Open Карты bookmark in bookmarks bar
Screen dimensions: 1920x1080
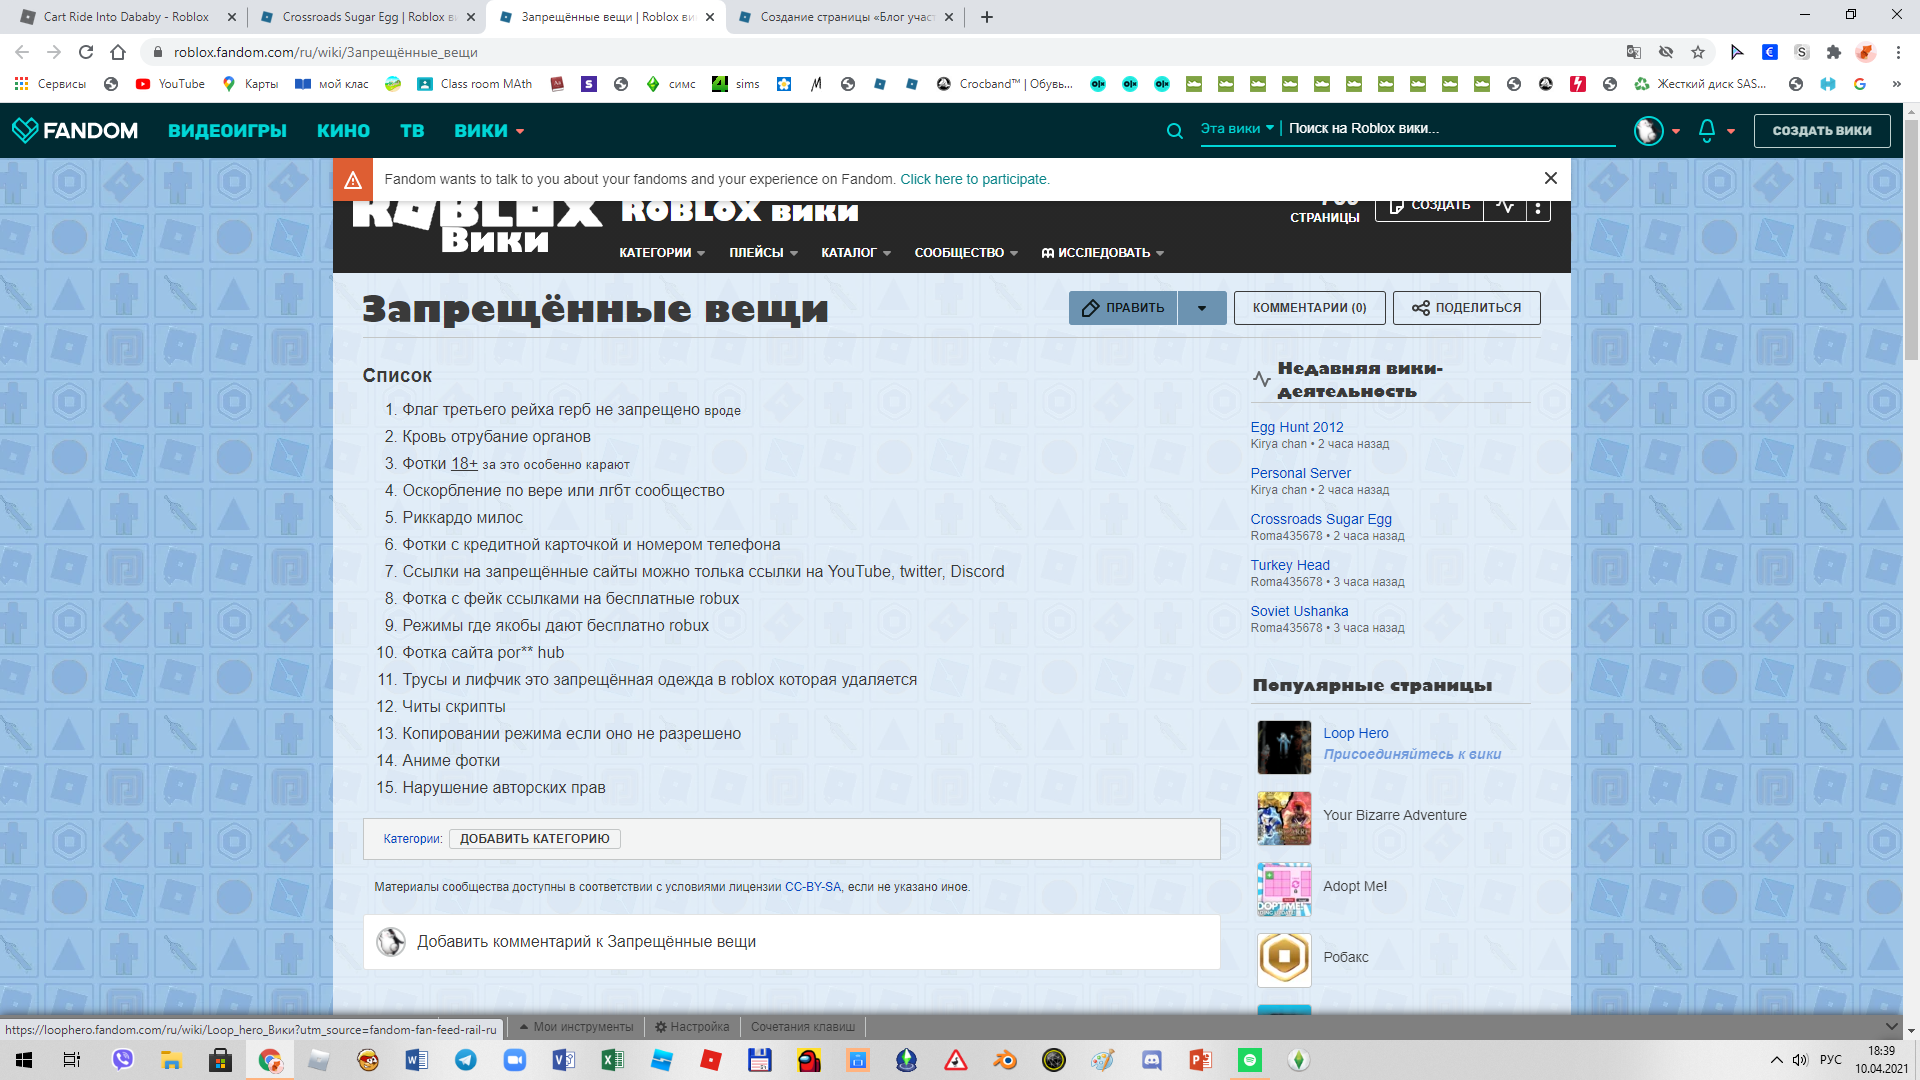click(250, 84)
